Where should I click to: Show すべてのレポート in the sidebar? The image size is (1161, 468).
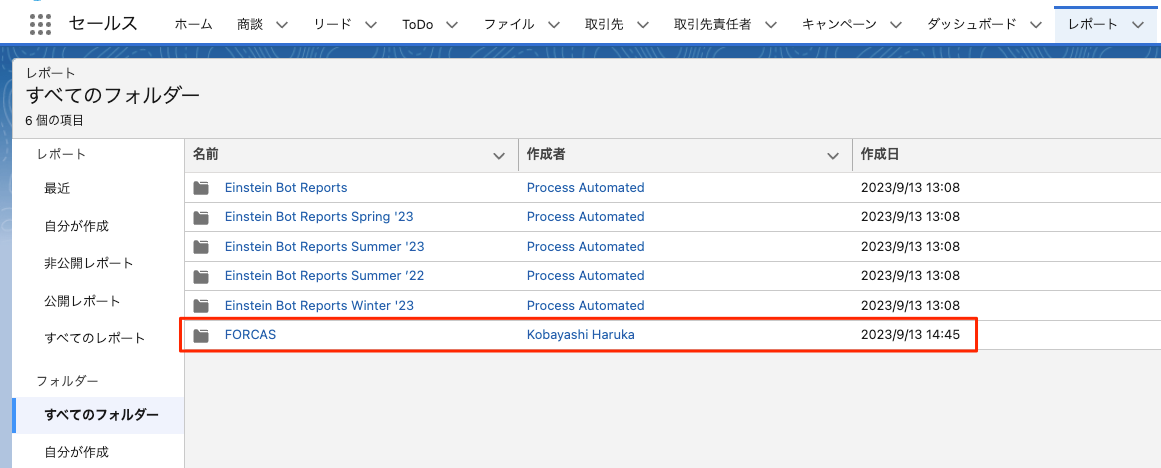pos(94,338)
